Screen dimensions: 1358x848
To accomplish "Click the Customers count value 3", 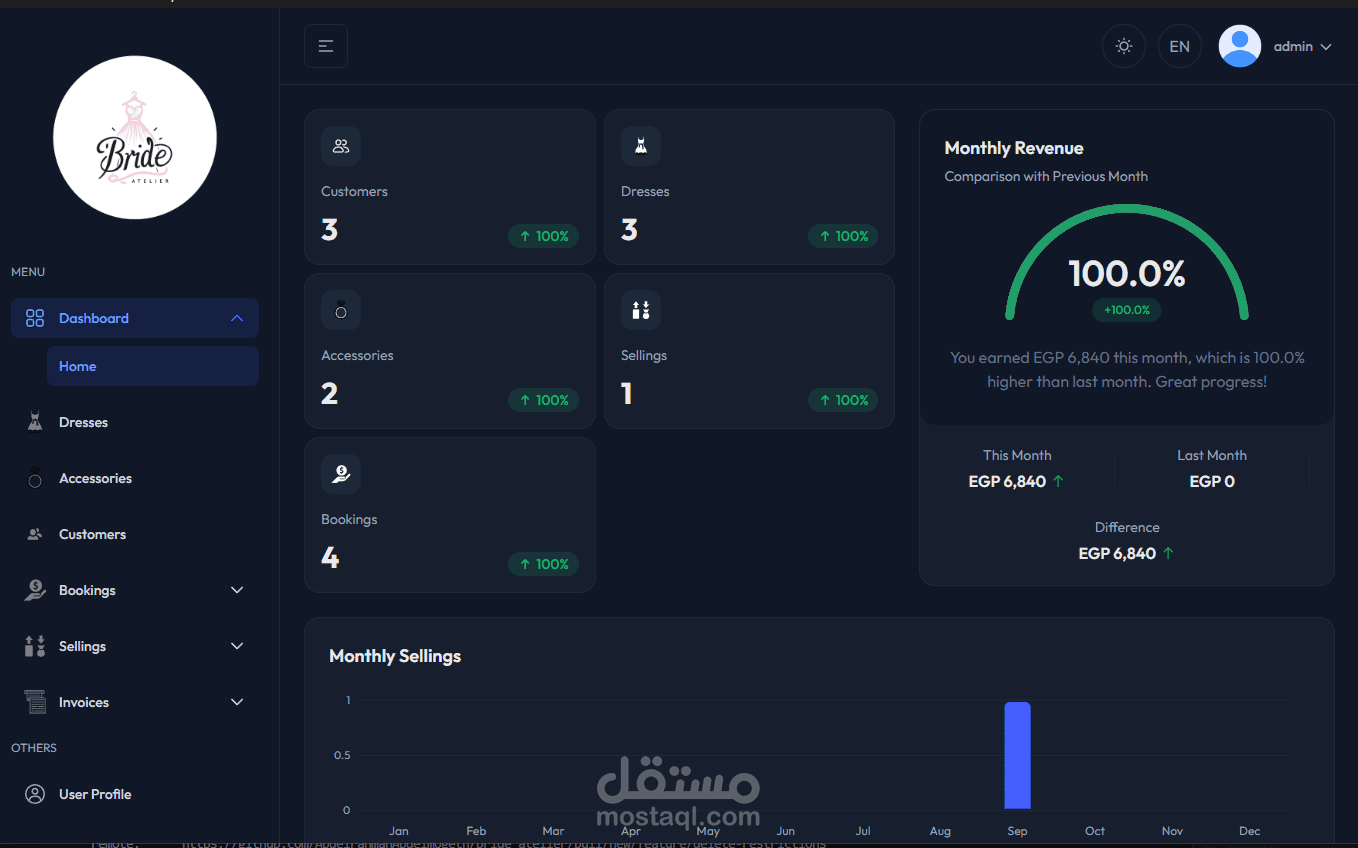I will point(329,230).
